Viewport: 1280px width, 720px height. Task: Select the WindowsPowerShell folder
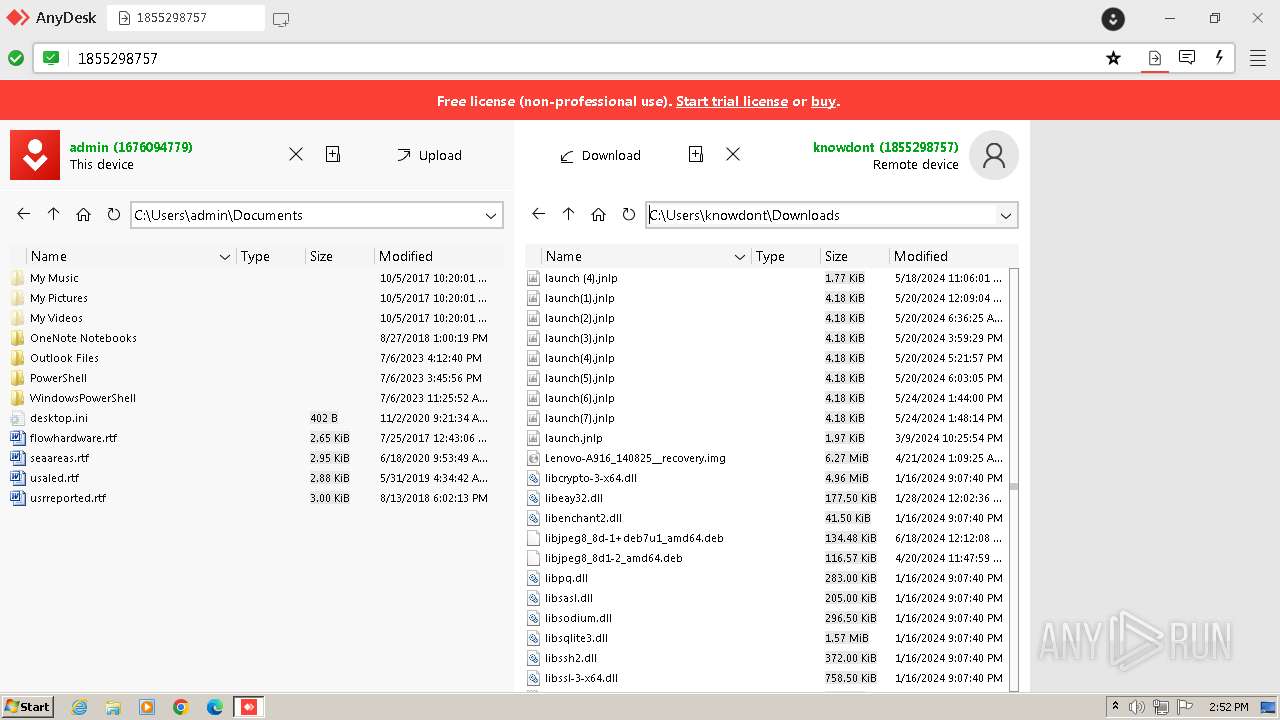pos(82,398)
